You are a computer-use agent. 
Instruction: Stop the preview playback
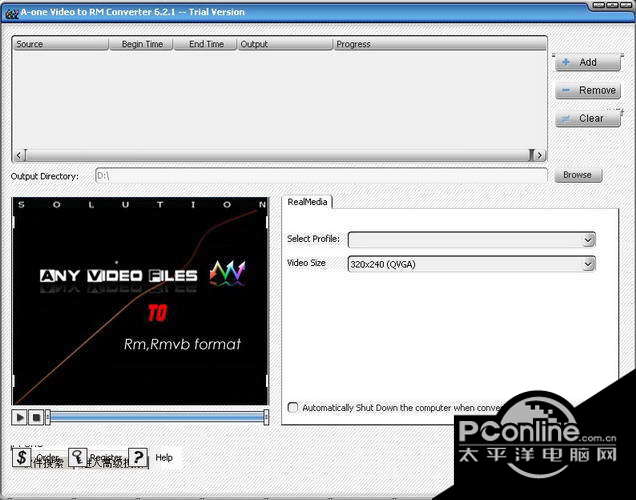point(36,417)
